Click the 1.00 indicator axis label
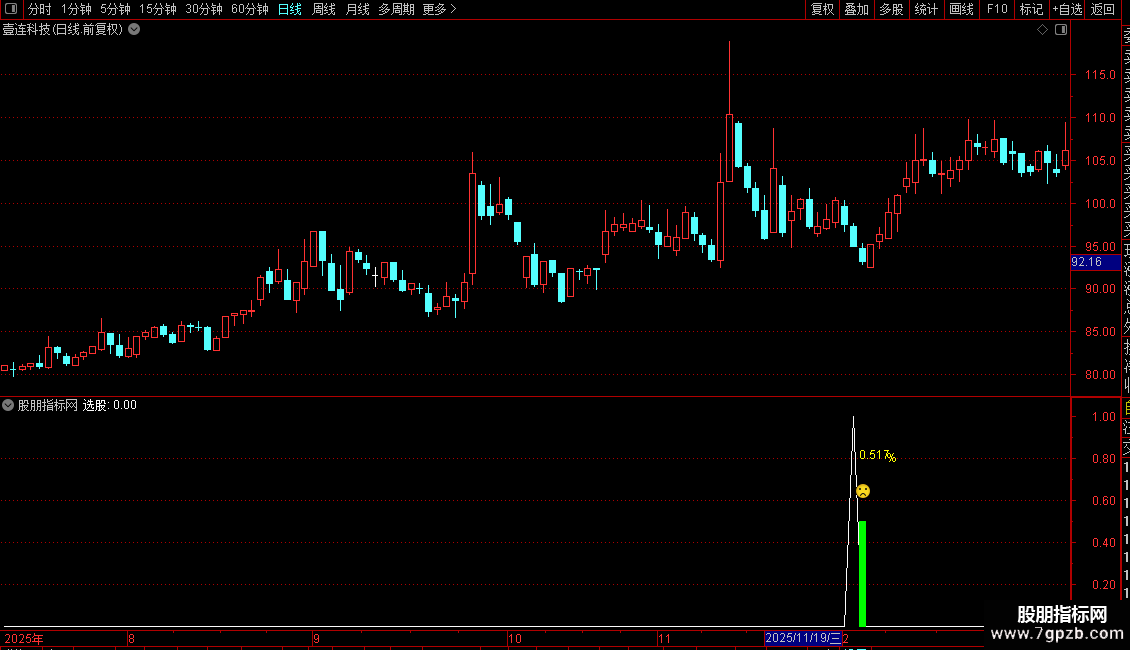The image size is (1130, 650). pos(1103,417)
